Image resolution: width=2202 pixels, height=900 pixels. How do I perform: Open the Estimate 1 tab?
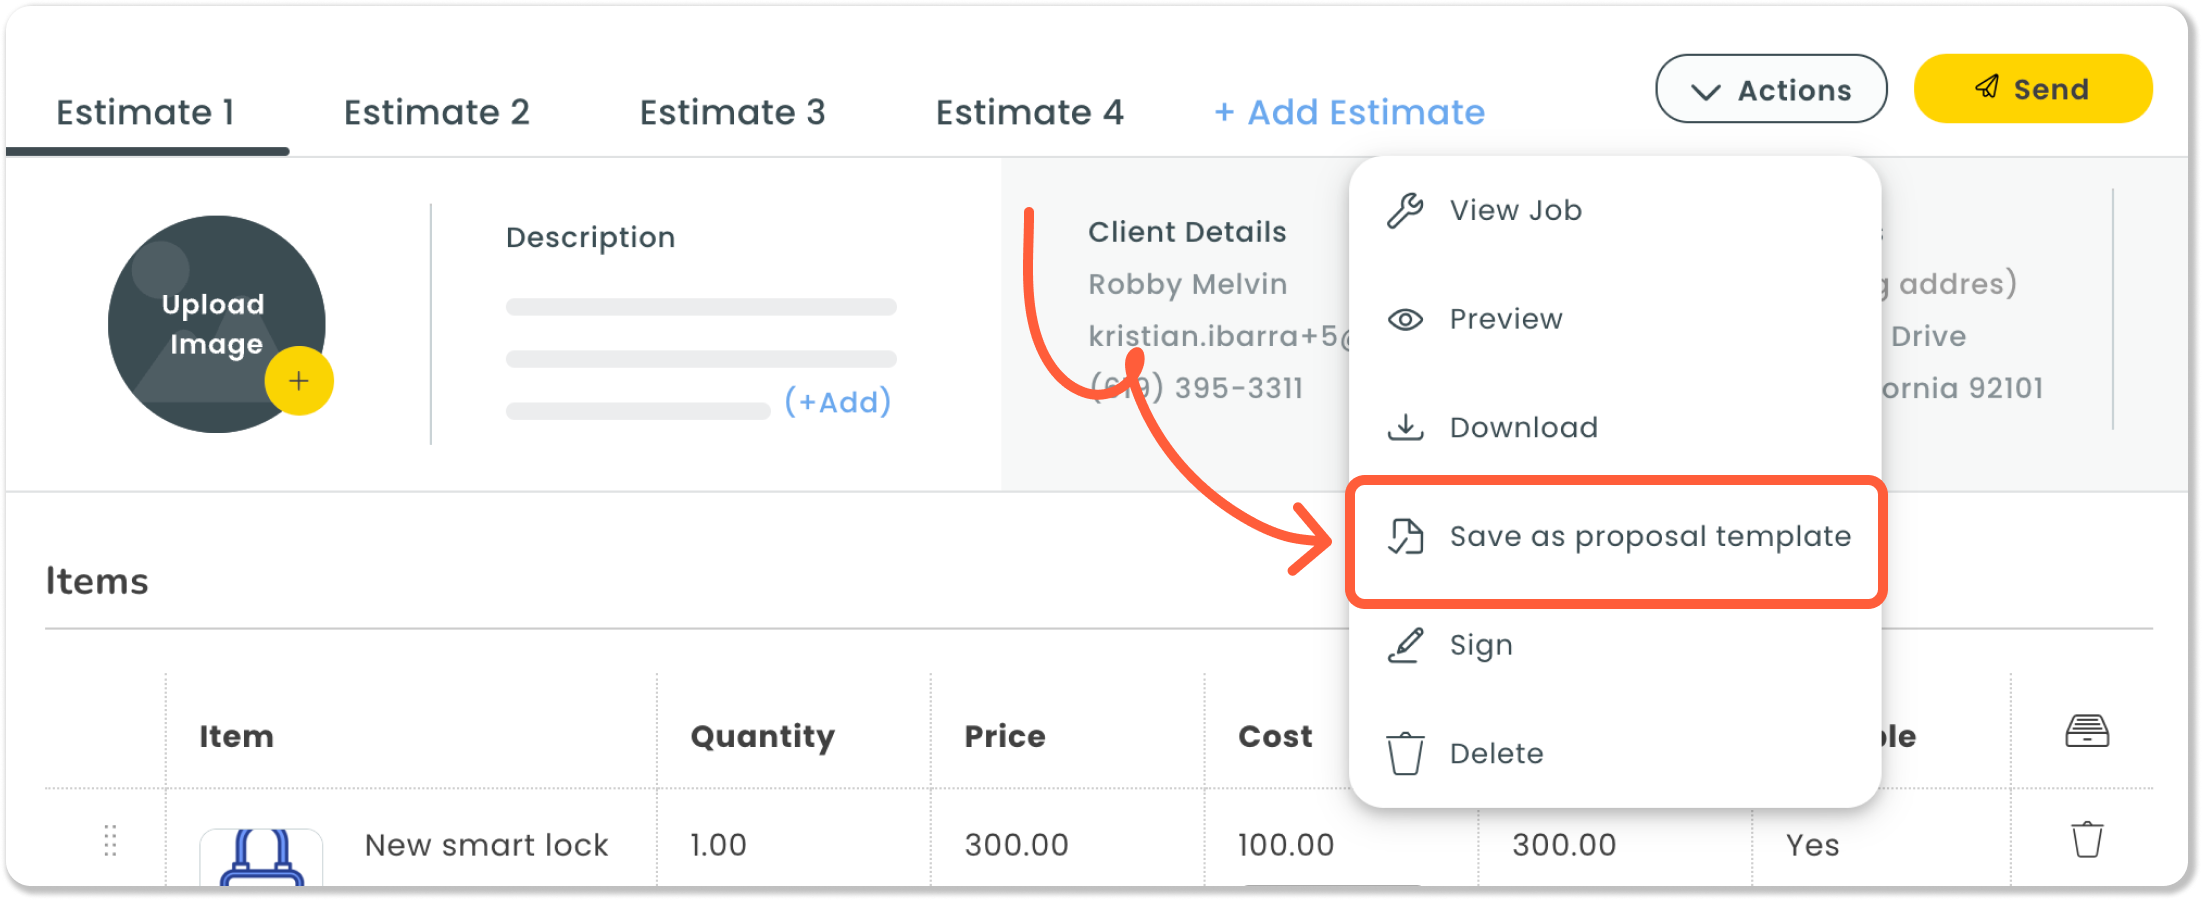pos(146,112)
